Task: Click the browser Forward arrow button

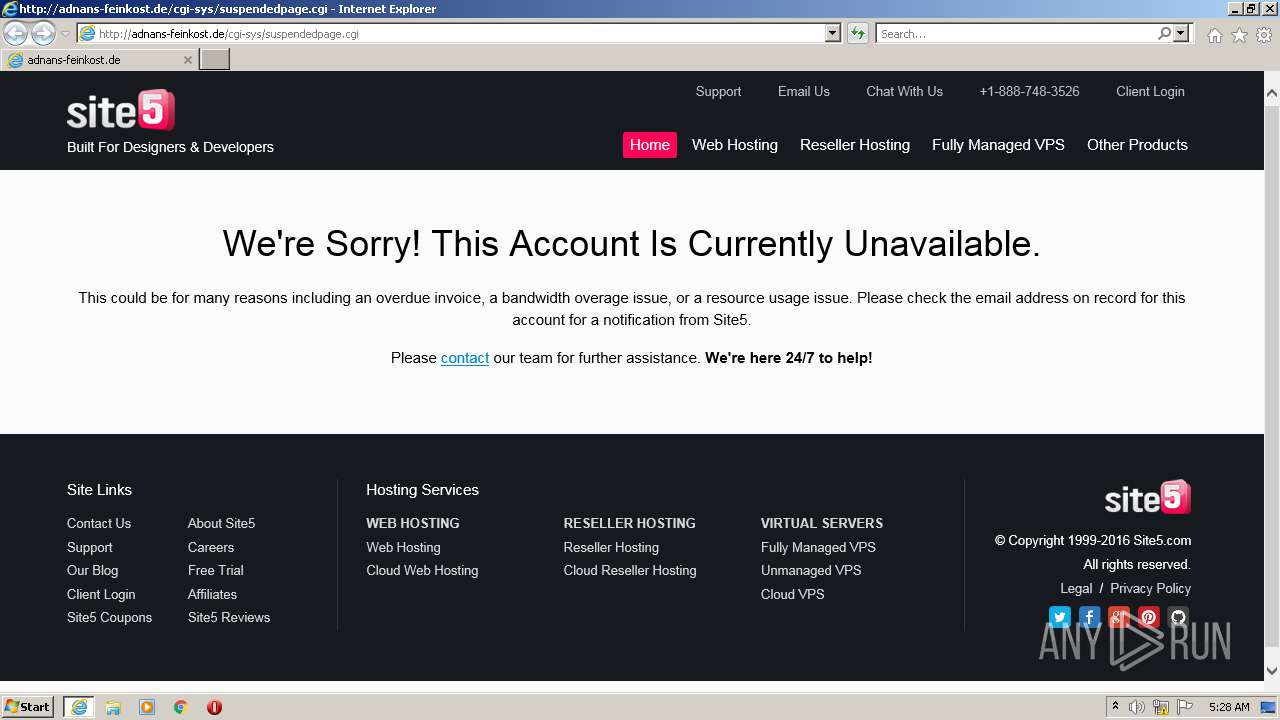Action: tap(43, 34)
